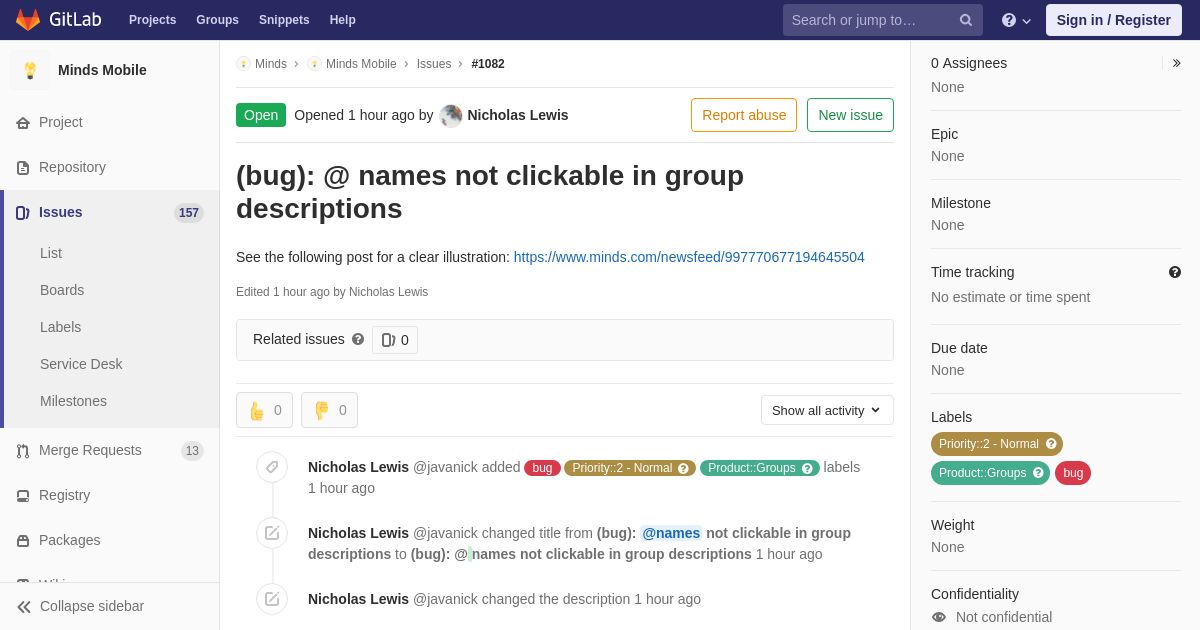Click the Repository file icon
Image resolution: width=1200 pixels, height=630 pixels.
(23, 168)
